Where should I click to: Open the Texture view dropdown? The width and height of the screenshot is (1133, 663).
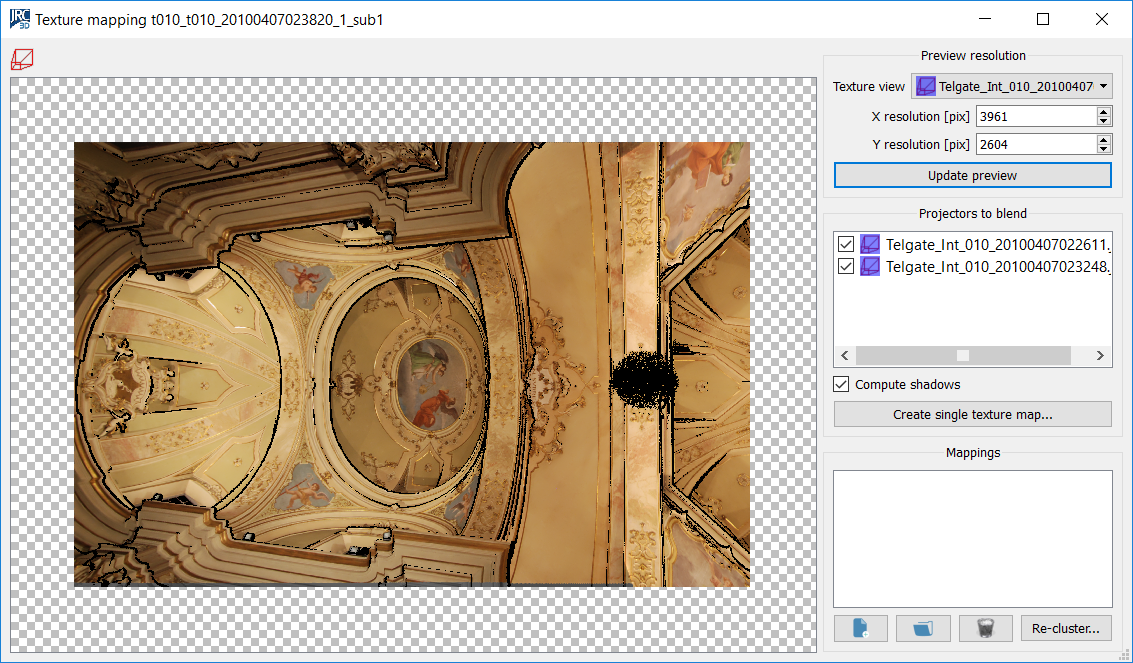(x=1011, y=87)
